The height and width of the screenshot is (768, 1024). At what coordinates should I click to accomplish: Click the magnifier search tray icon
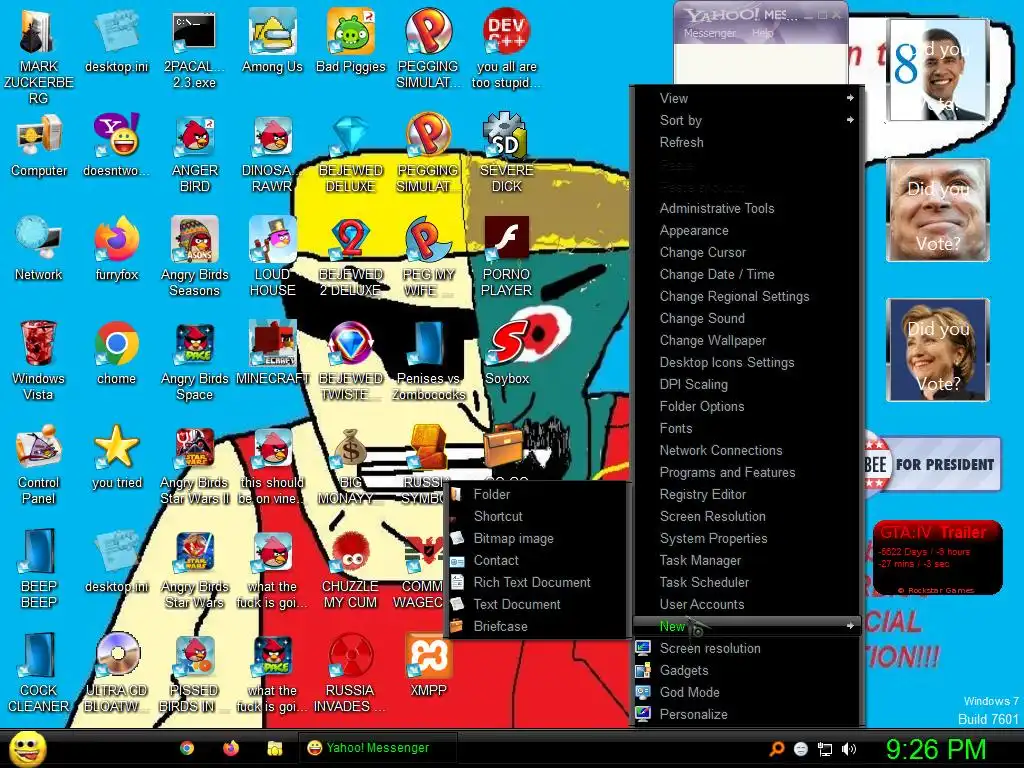pos(777,749)
